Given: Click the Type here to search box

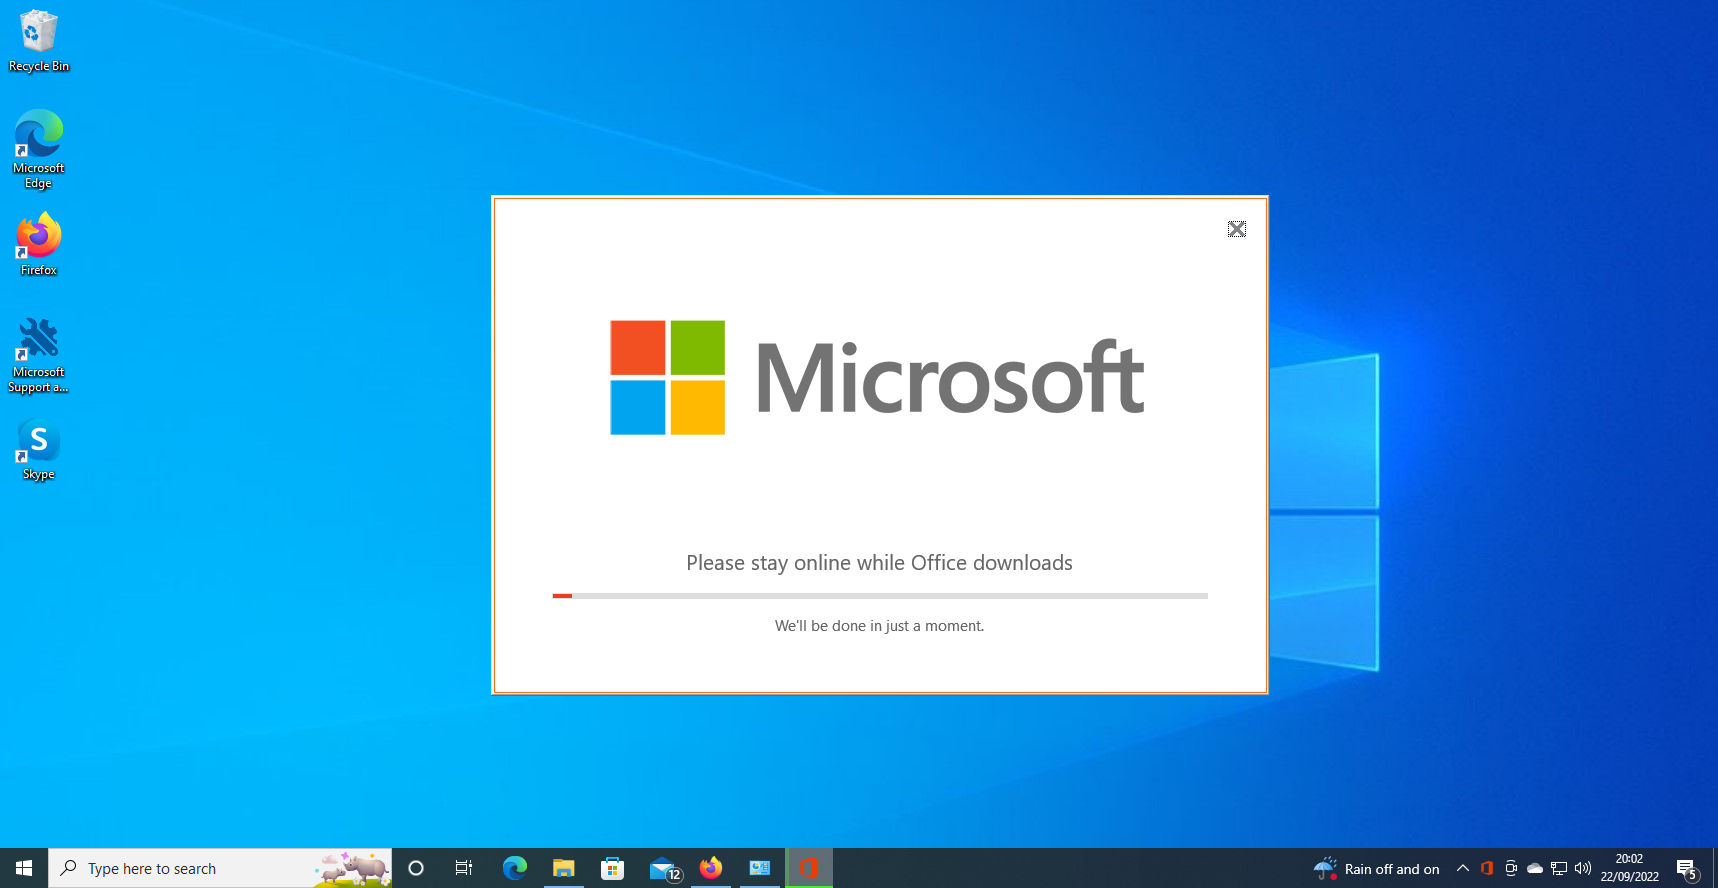Looking at the screenshot, I should pyautogui.click(x=220, y=868).
